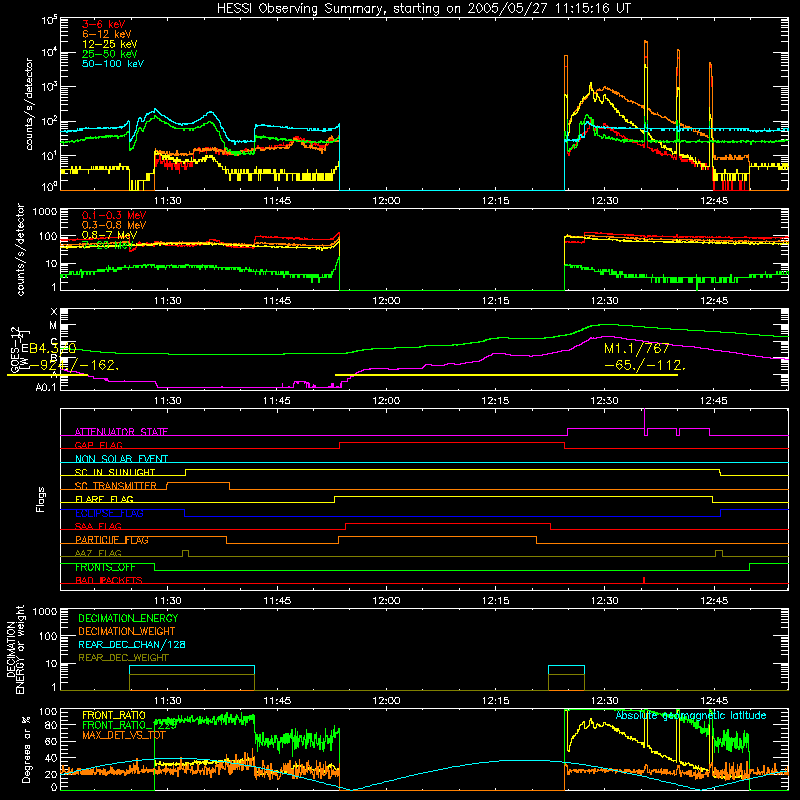This screenshot has height=800, width=800.
Task: Click the PARTICLE_FLAG label
Action: point(112,540)
